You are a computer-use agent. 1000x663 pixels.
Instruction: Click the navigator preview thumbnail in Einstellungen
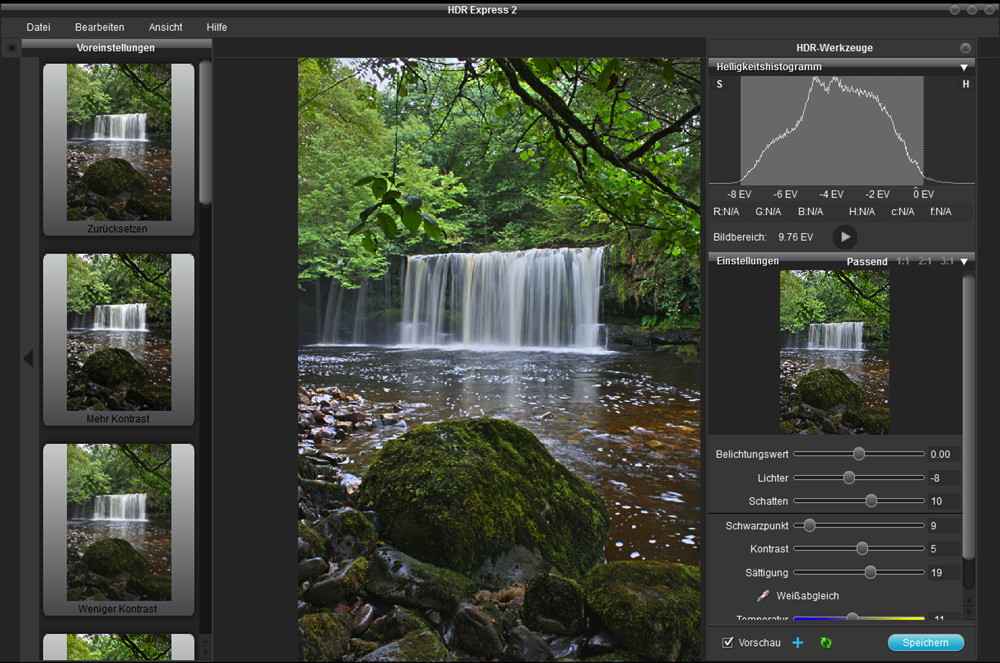pos(834,353)
